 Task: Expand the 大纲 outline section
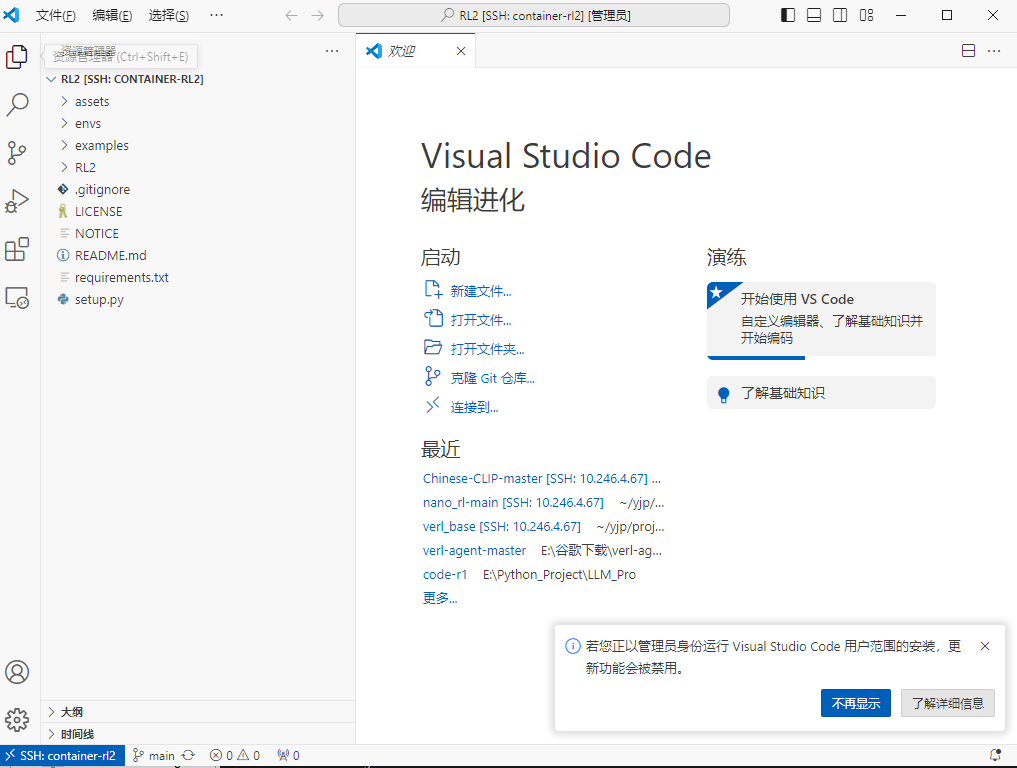pos(198,712)
